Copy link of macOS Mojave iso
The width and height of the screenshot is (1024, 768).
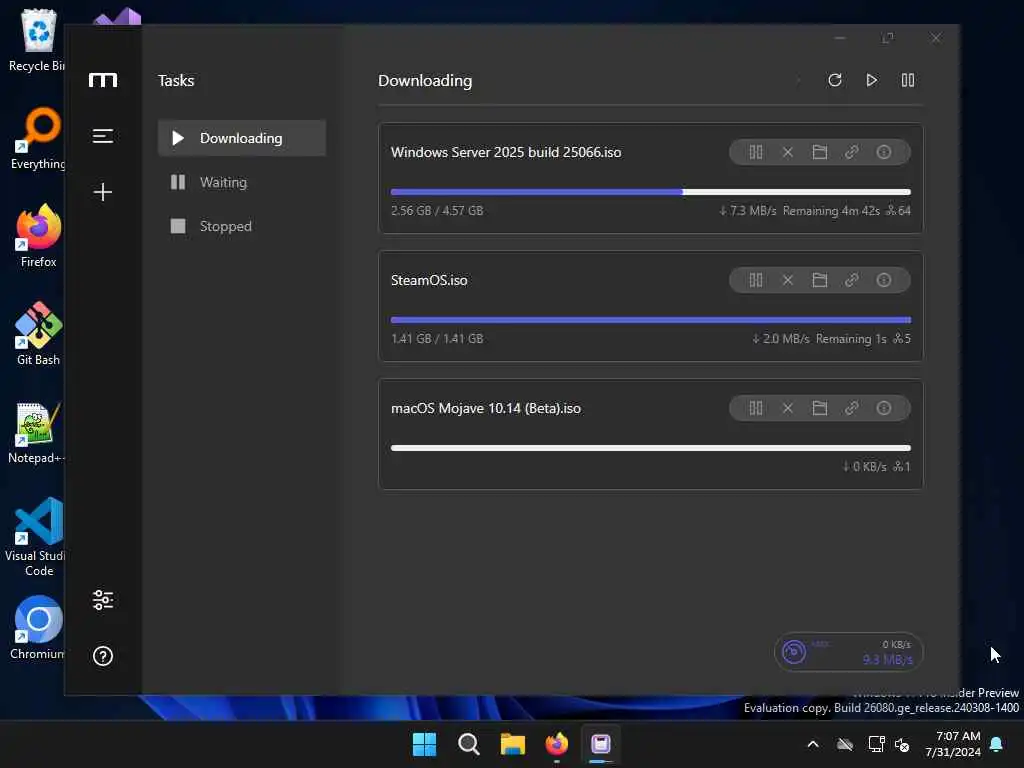(x=852, y=408)
